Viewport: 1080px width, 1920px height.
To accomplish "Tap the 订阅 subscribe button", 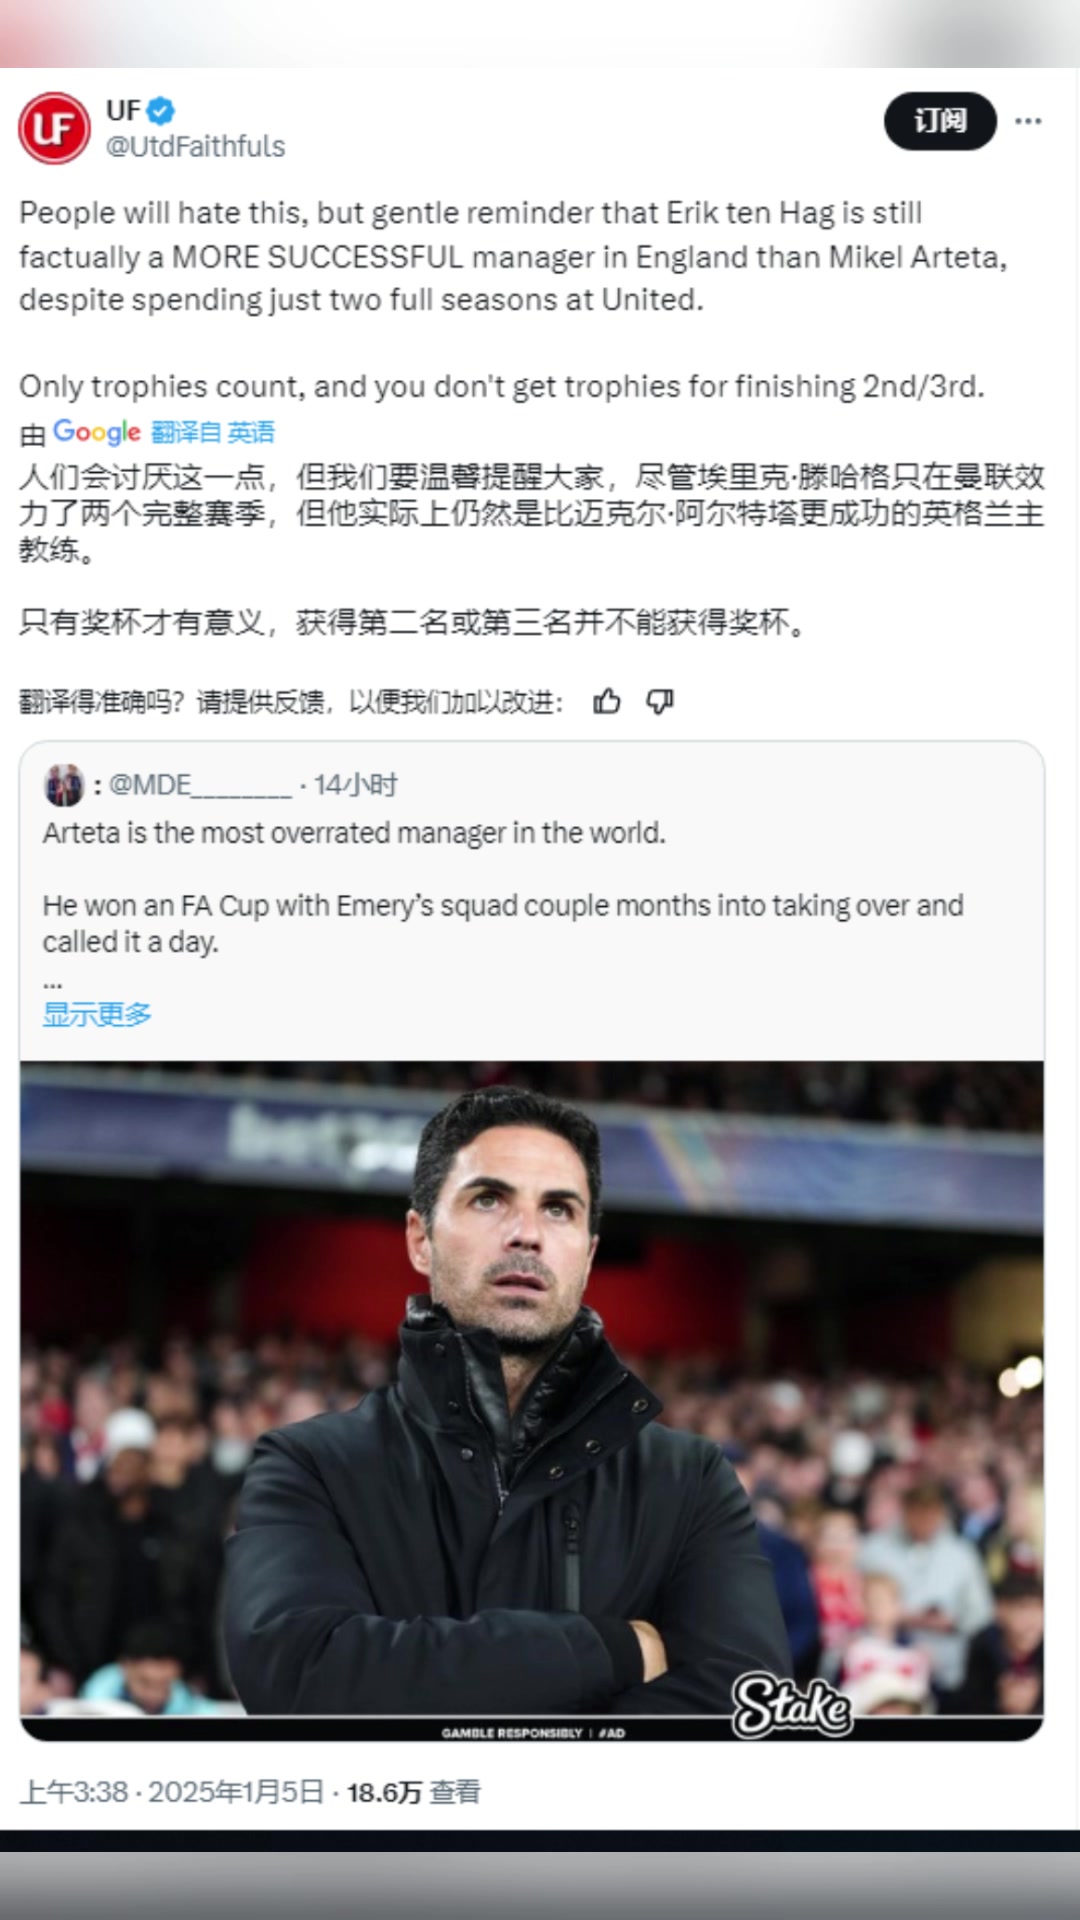I will pos(940,121).
